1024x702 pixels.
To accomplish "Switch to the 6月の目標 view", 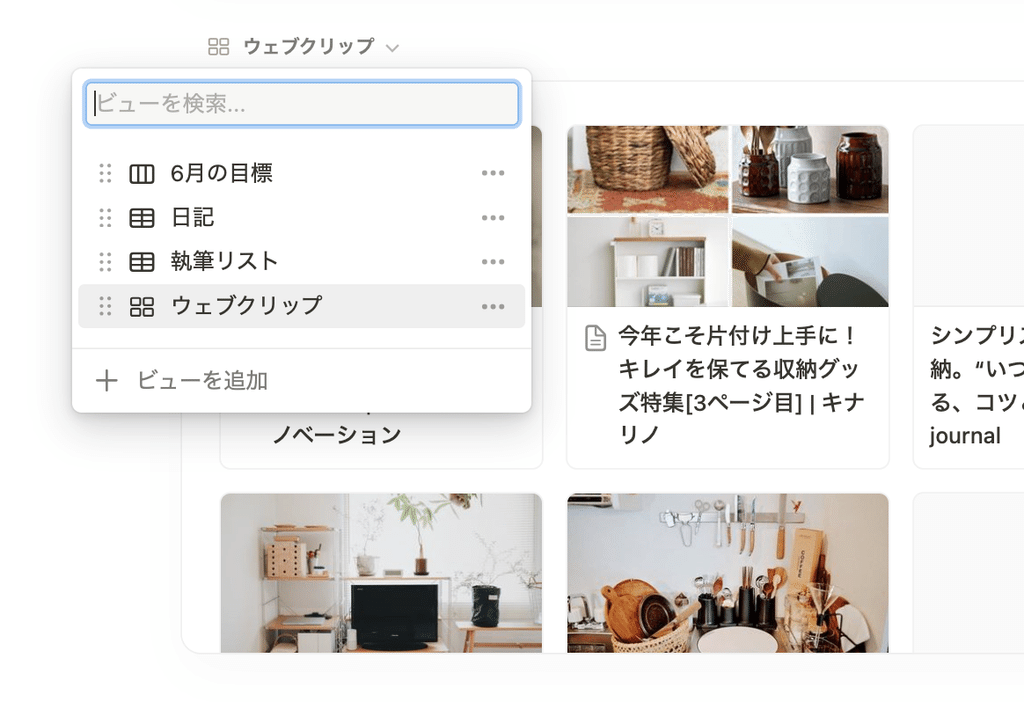I will tap(302, 174).
